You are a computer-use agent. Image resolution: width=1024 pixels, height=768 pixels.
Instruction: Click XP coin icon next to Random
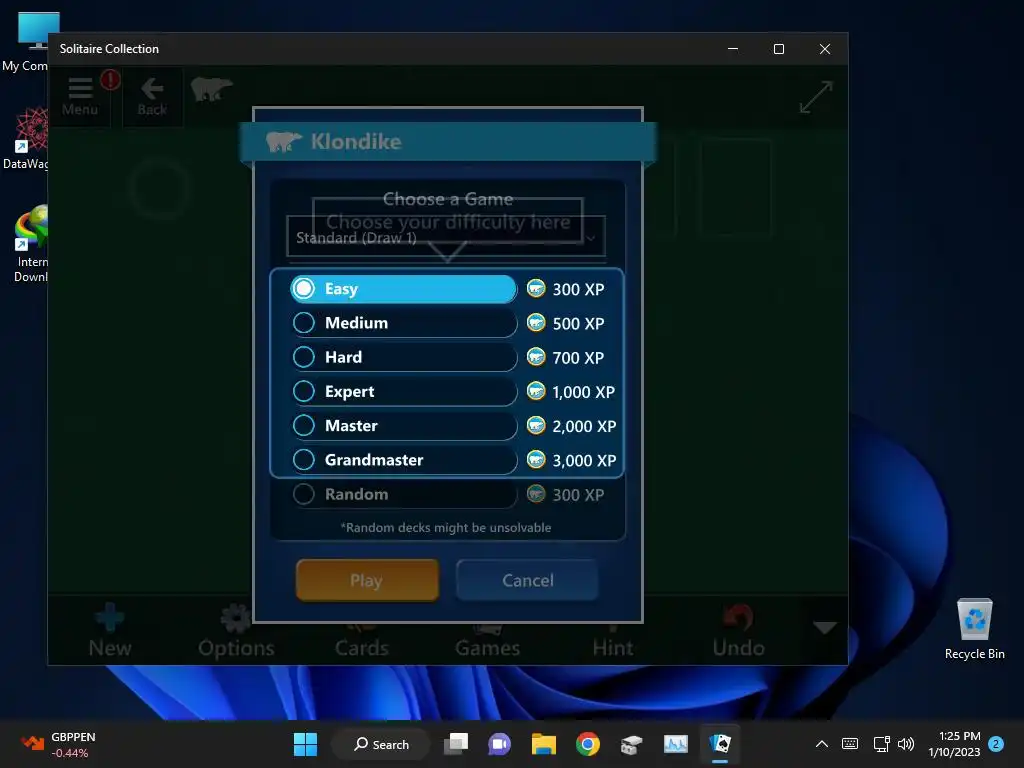536,494
